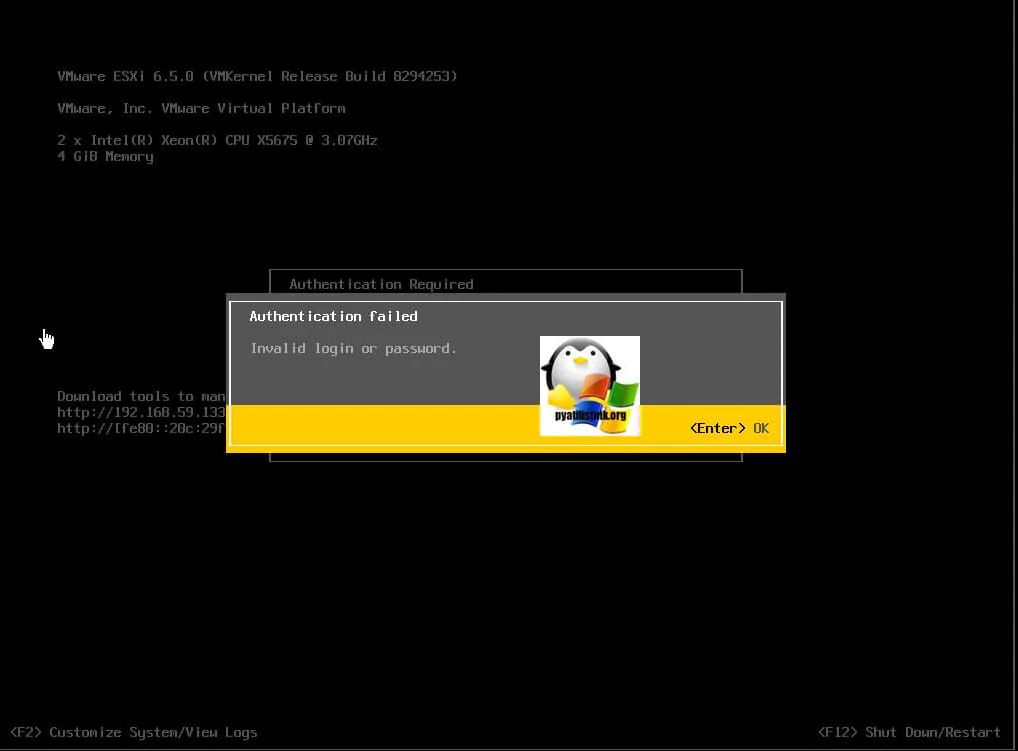The image size is (1018, 751).
Task: Click the http://192.168.59.133 address
Action: (x=141, y=412)
